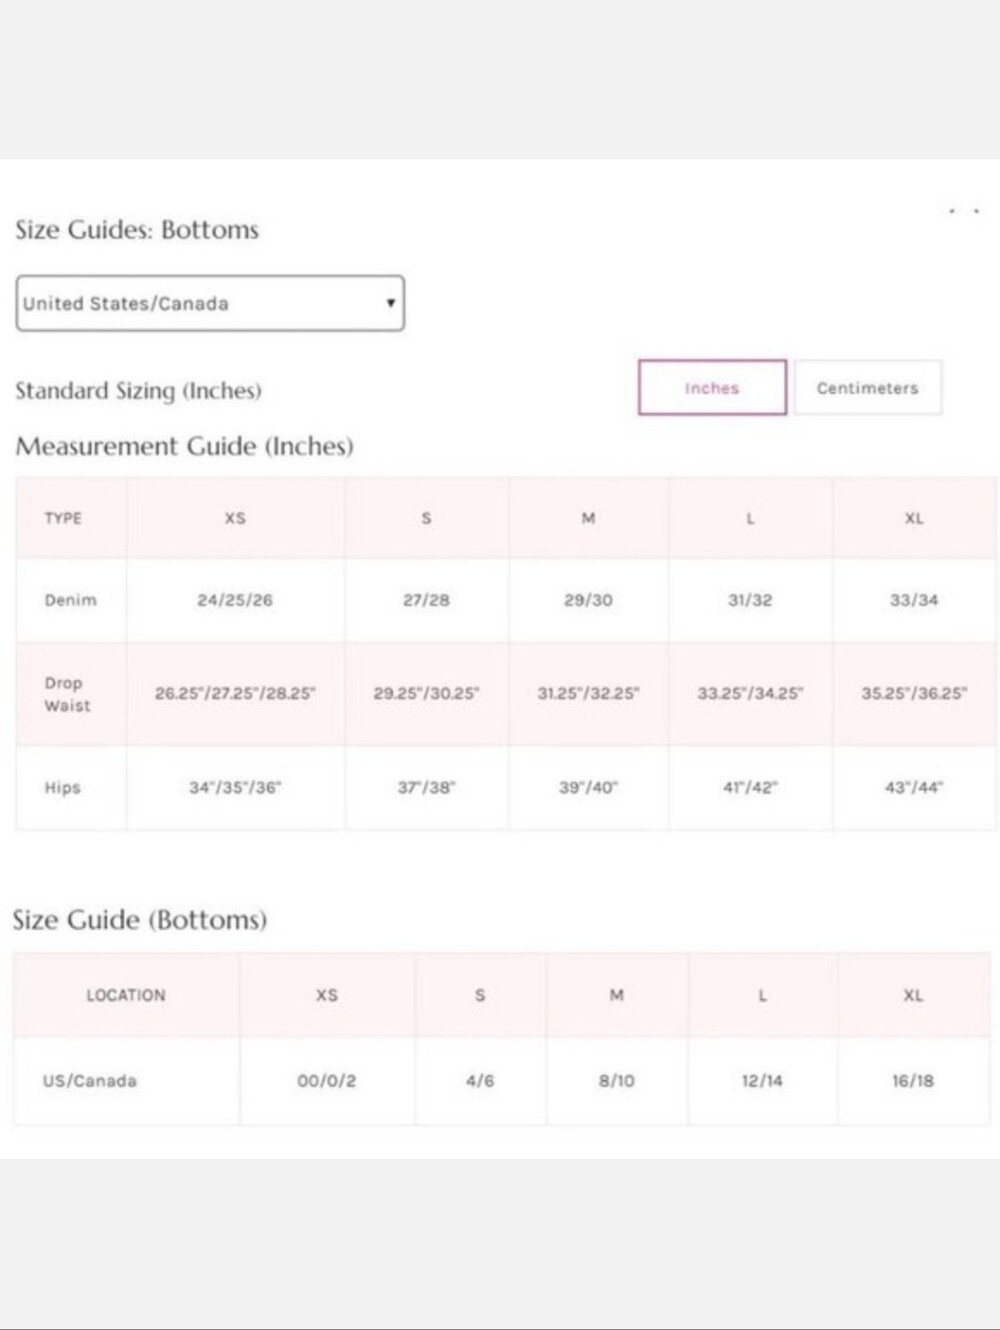Click the 16/18 size cell

tap(913, 1081)
